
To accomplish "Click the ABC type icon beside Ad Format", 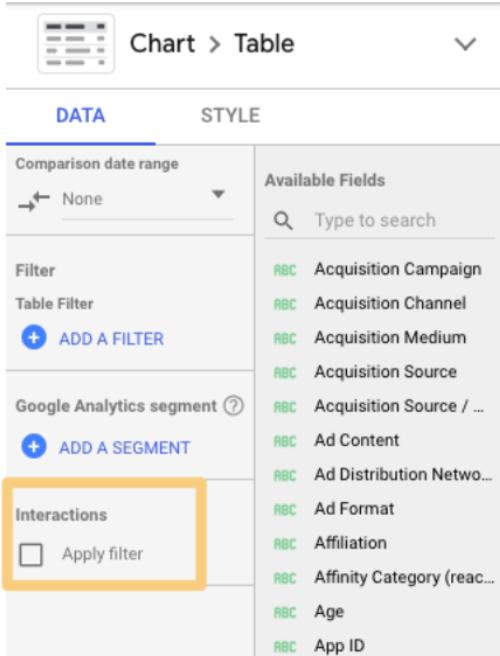I will click(285, 510).
